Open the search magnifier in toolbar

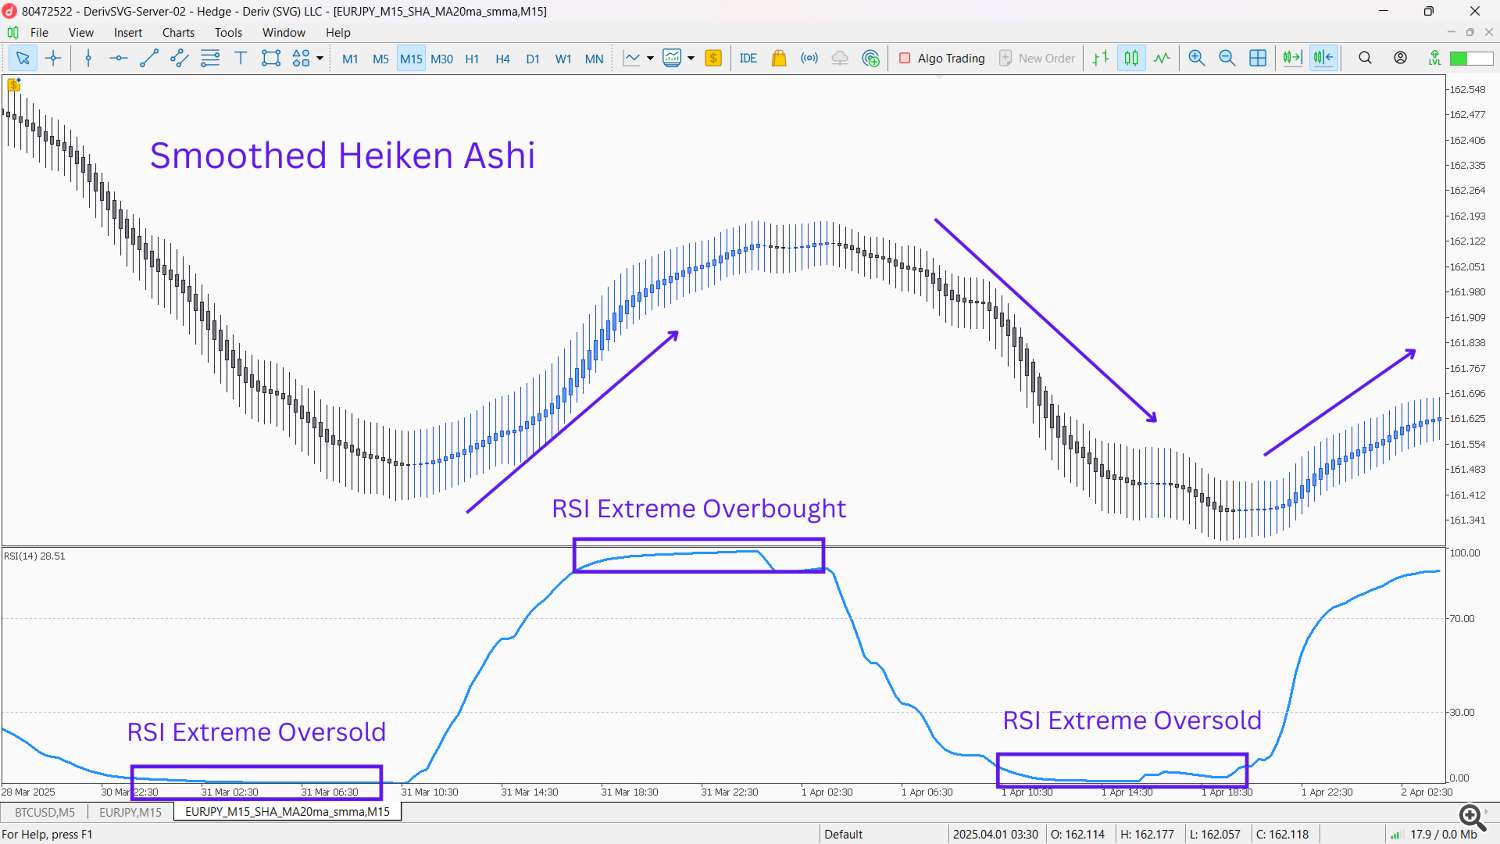[x=1365, y=58]
